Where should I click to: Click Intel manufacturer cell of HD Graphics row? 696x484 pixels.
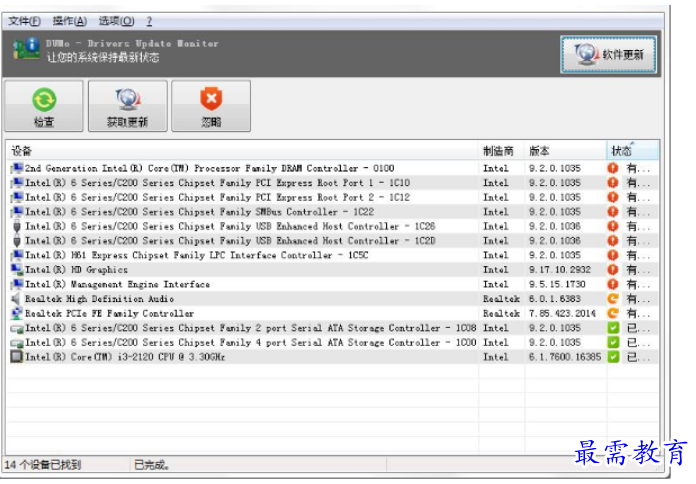point(495,270)
